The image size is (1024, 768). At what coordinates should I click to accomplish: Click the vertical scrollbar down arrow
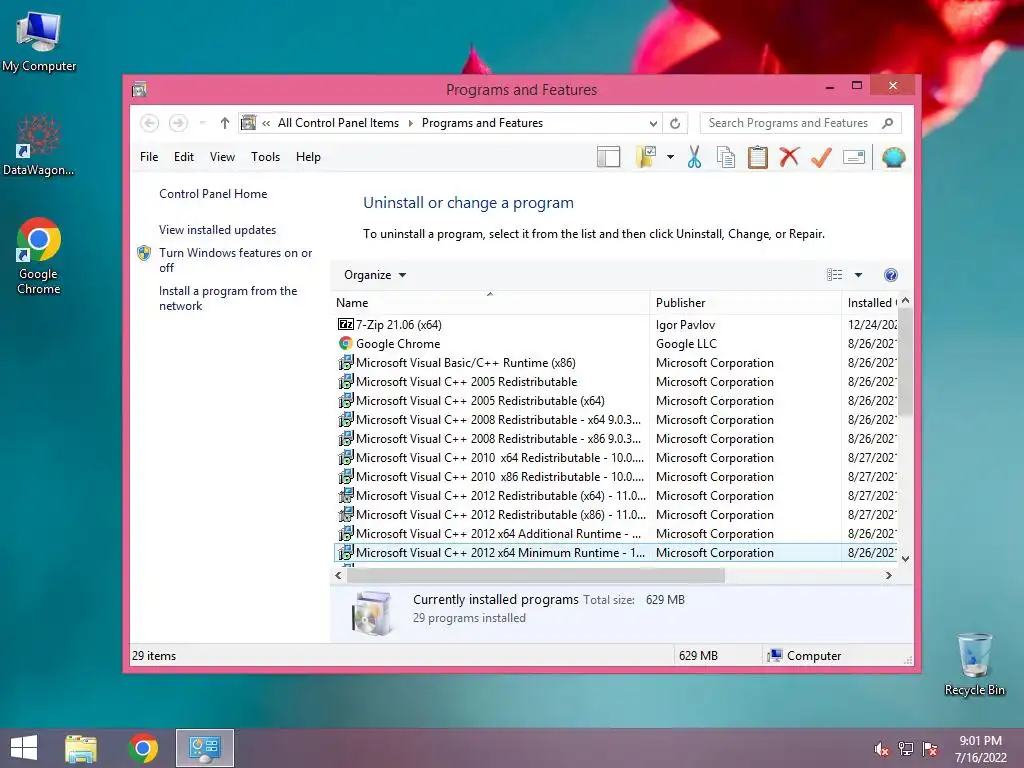point(905,558)
